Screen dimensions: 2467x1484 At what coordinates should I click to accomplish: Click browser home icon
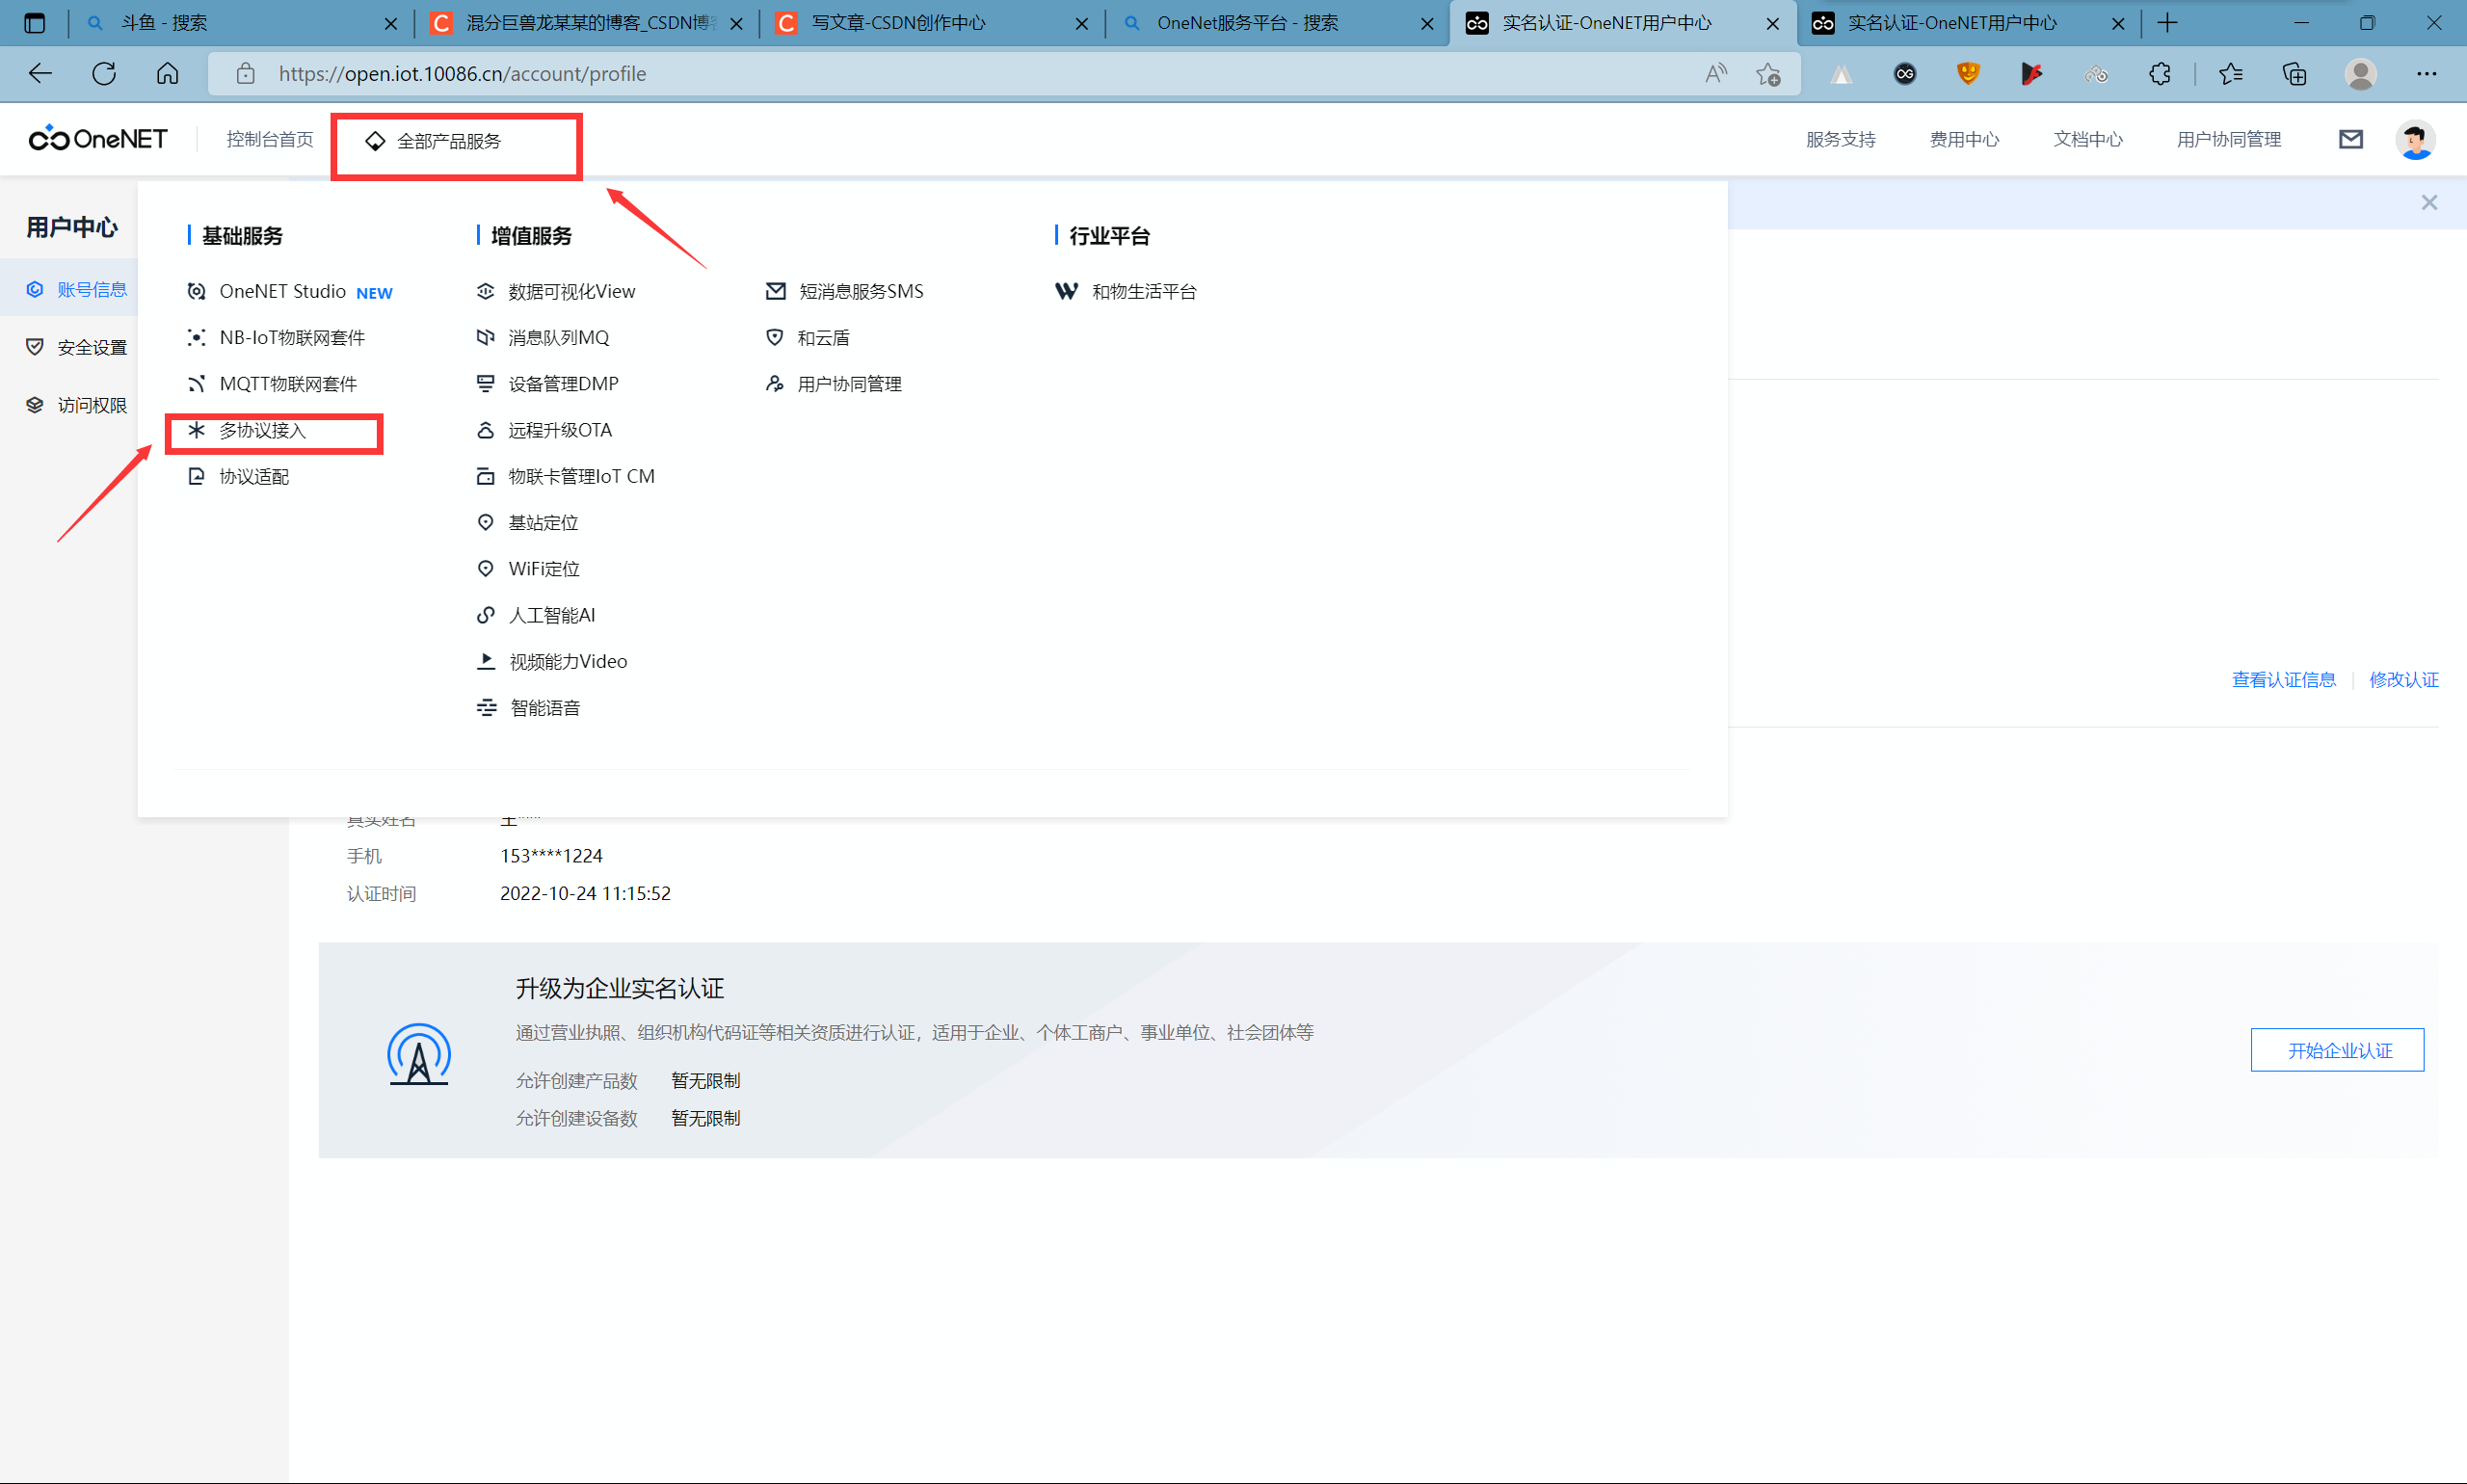(168, 74)
